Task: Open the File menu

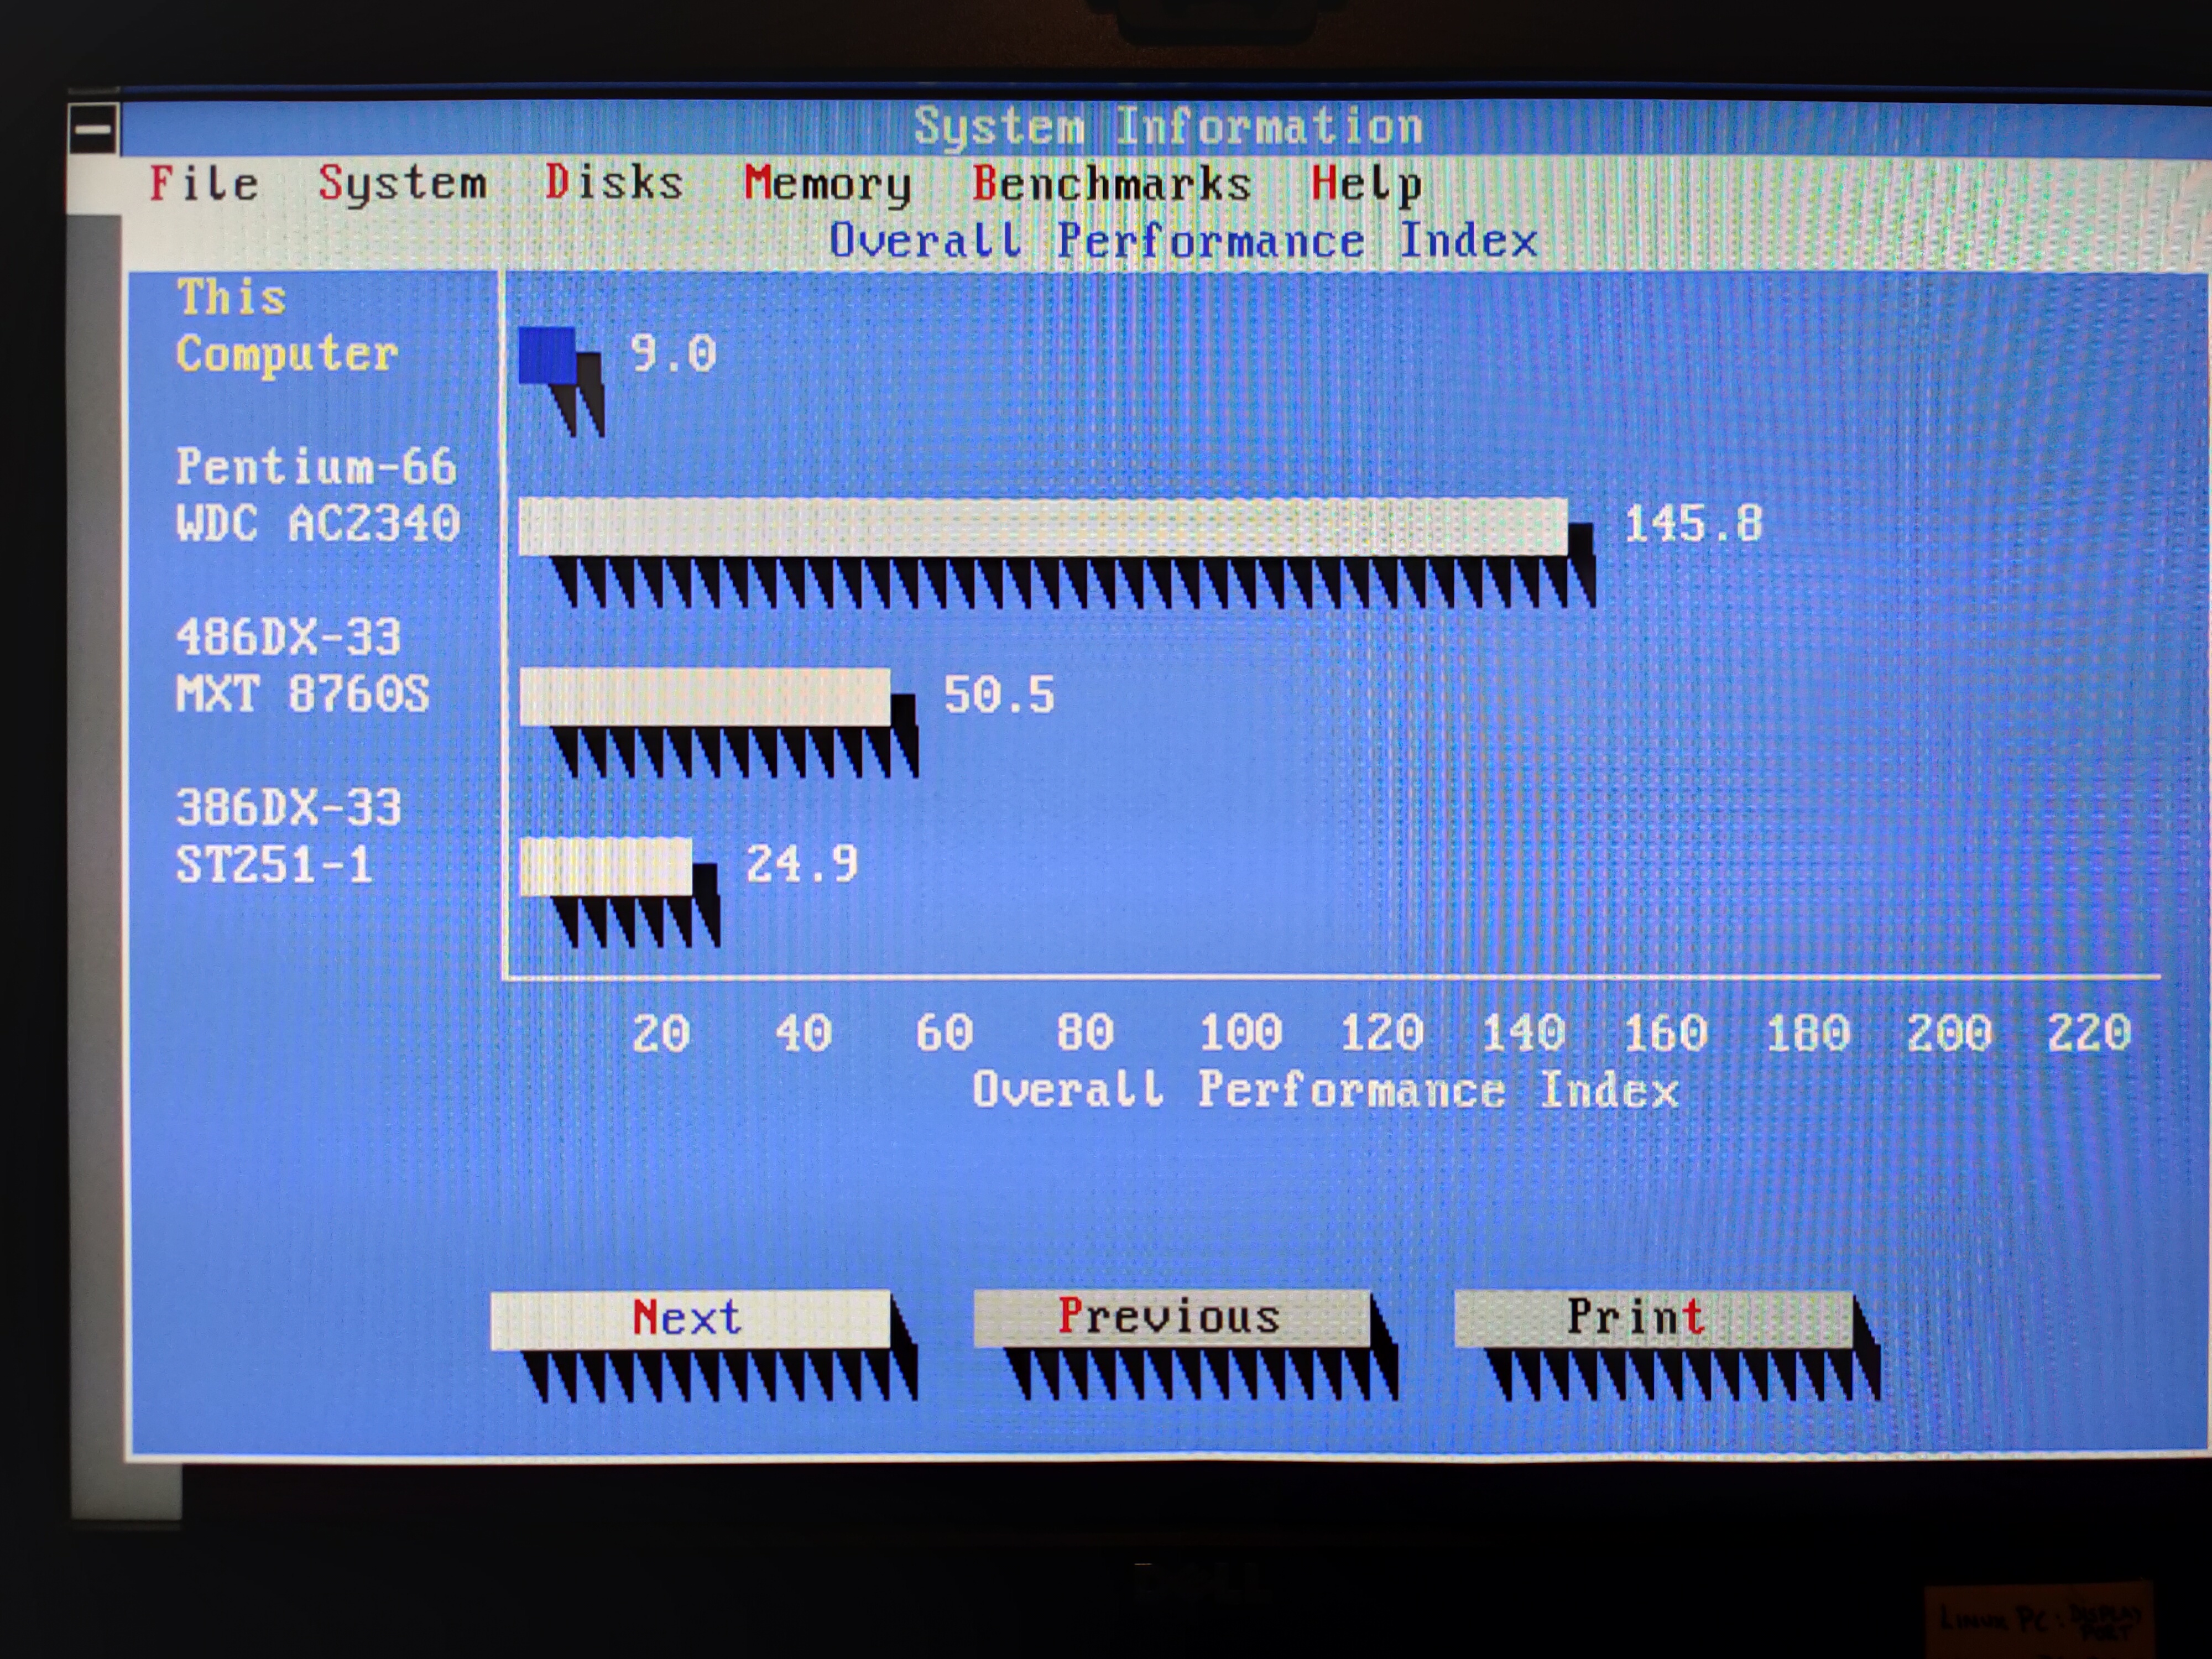Action: point(204,184)
